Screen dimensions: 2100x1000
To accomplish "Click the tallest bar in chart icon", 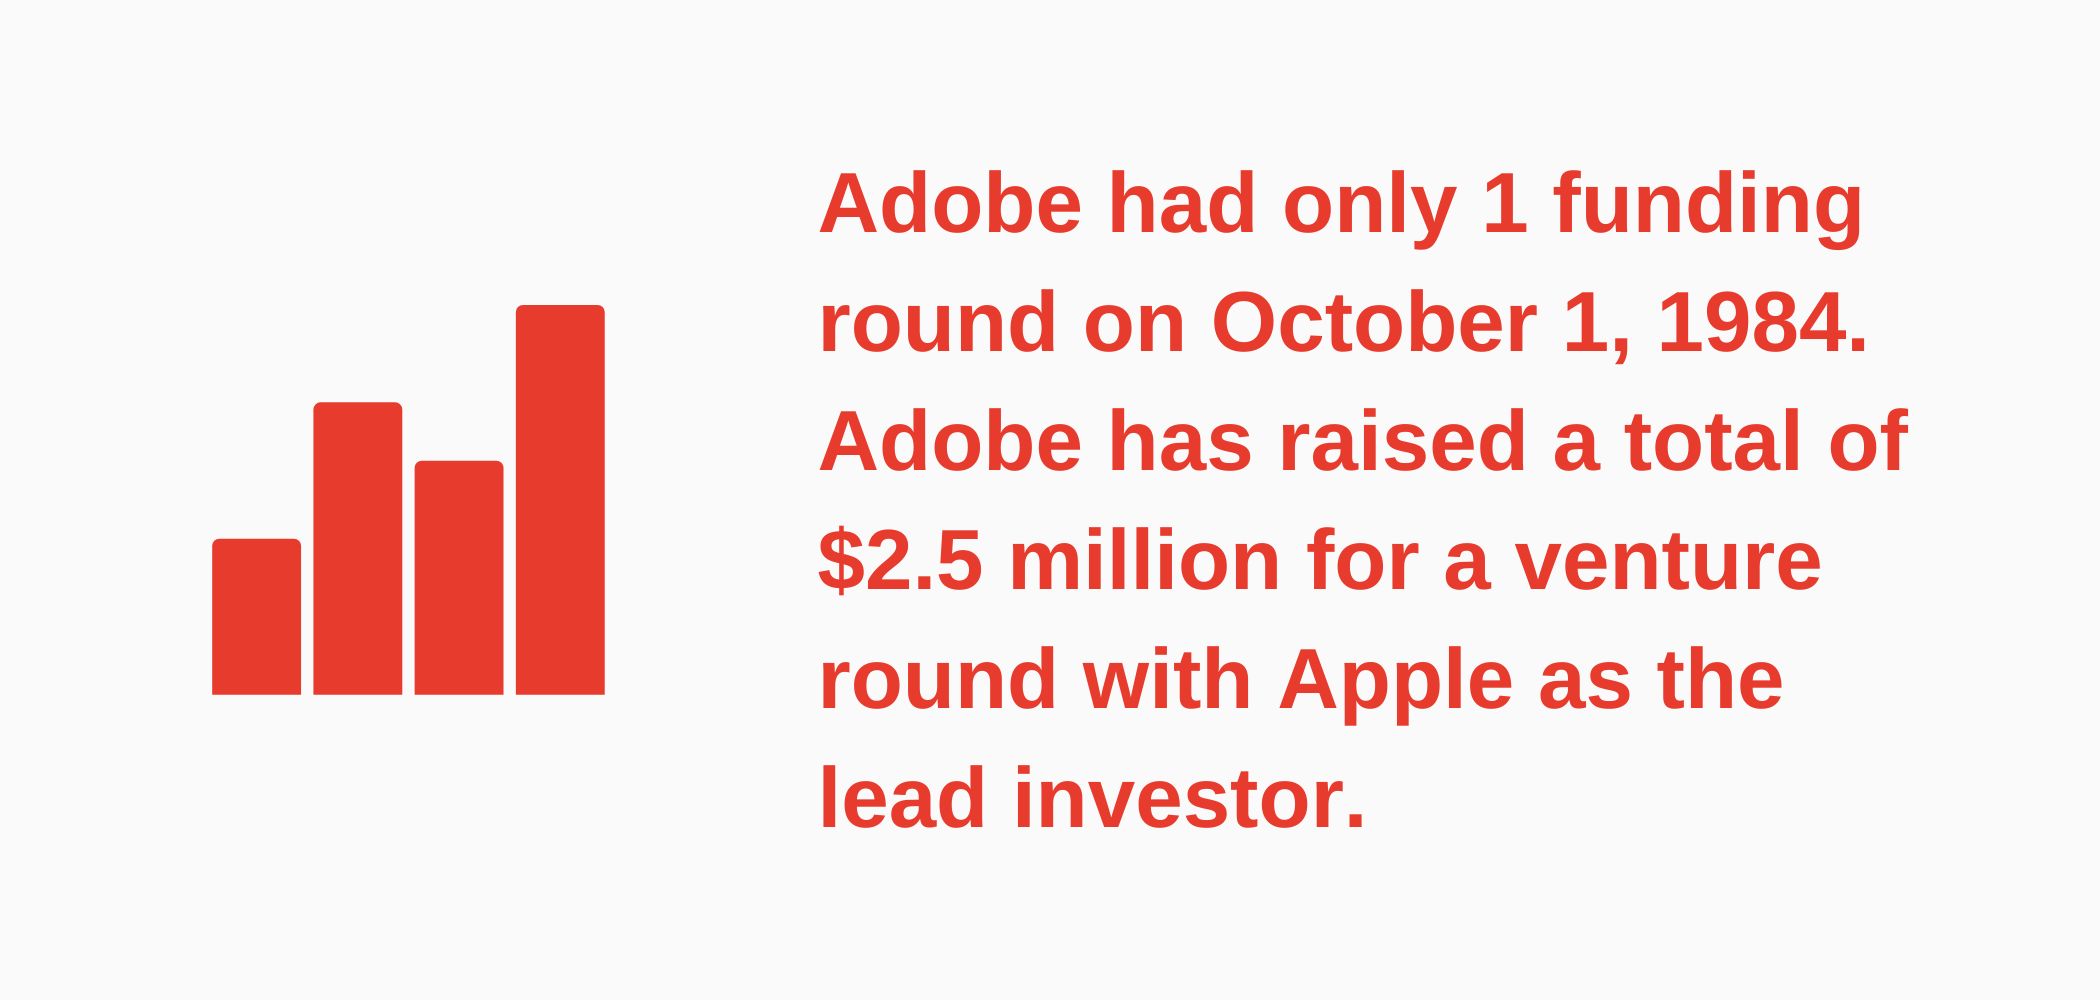I will coord(560,500).
